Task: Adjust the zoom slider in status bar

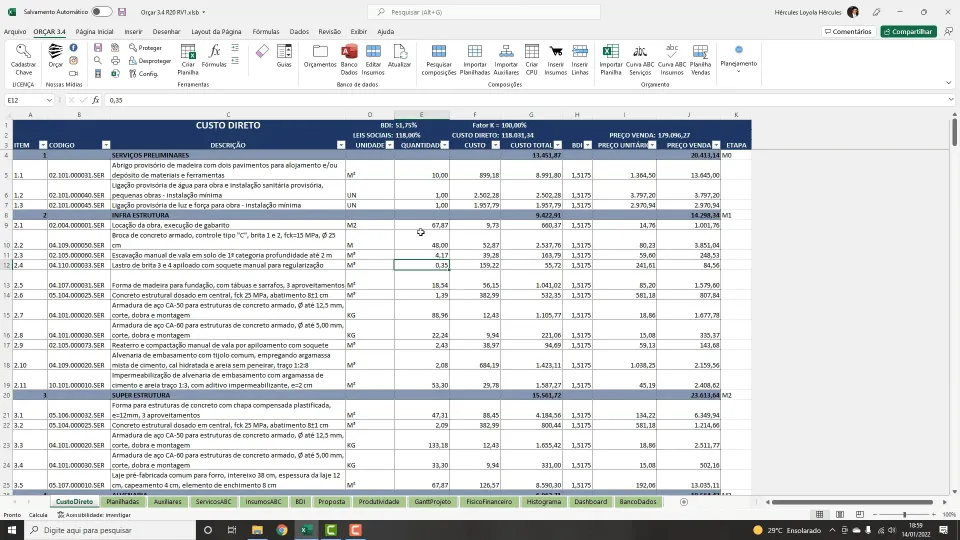Action: coord(904,515)
